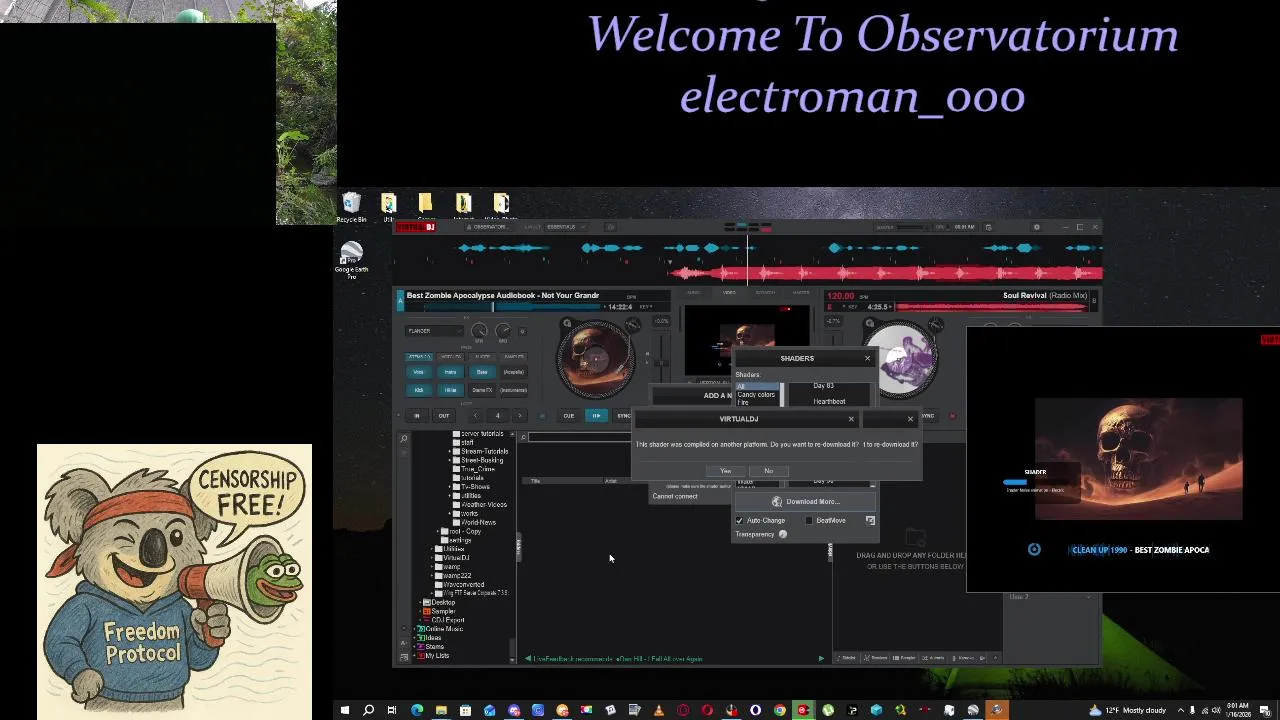Select the Stems tree item
The width and height of the screenshot is (1280, 720).
click(x=434, y=647)
